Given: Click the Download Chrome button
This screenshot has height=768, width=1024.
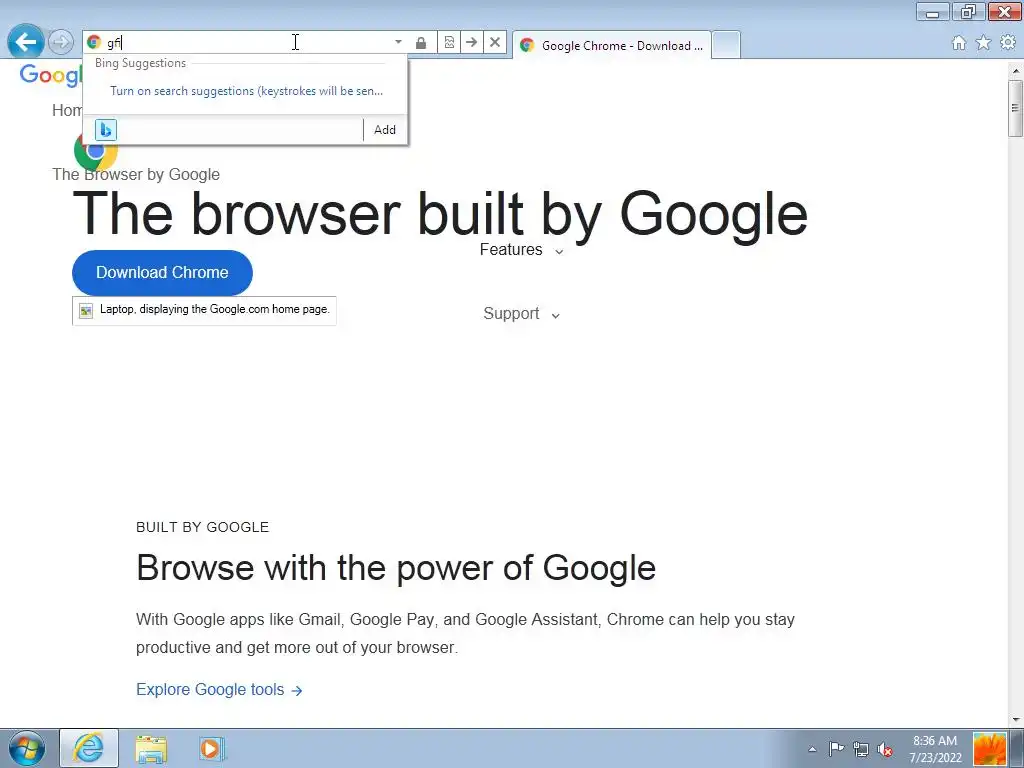Looking at the screenshot, I should (x=162, y=272).
